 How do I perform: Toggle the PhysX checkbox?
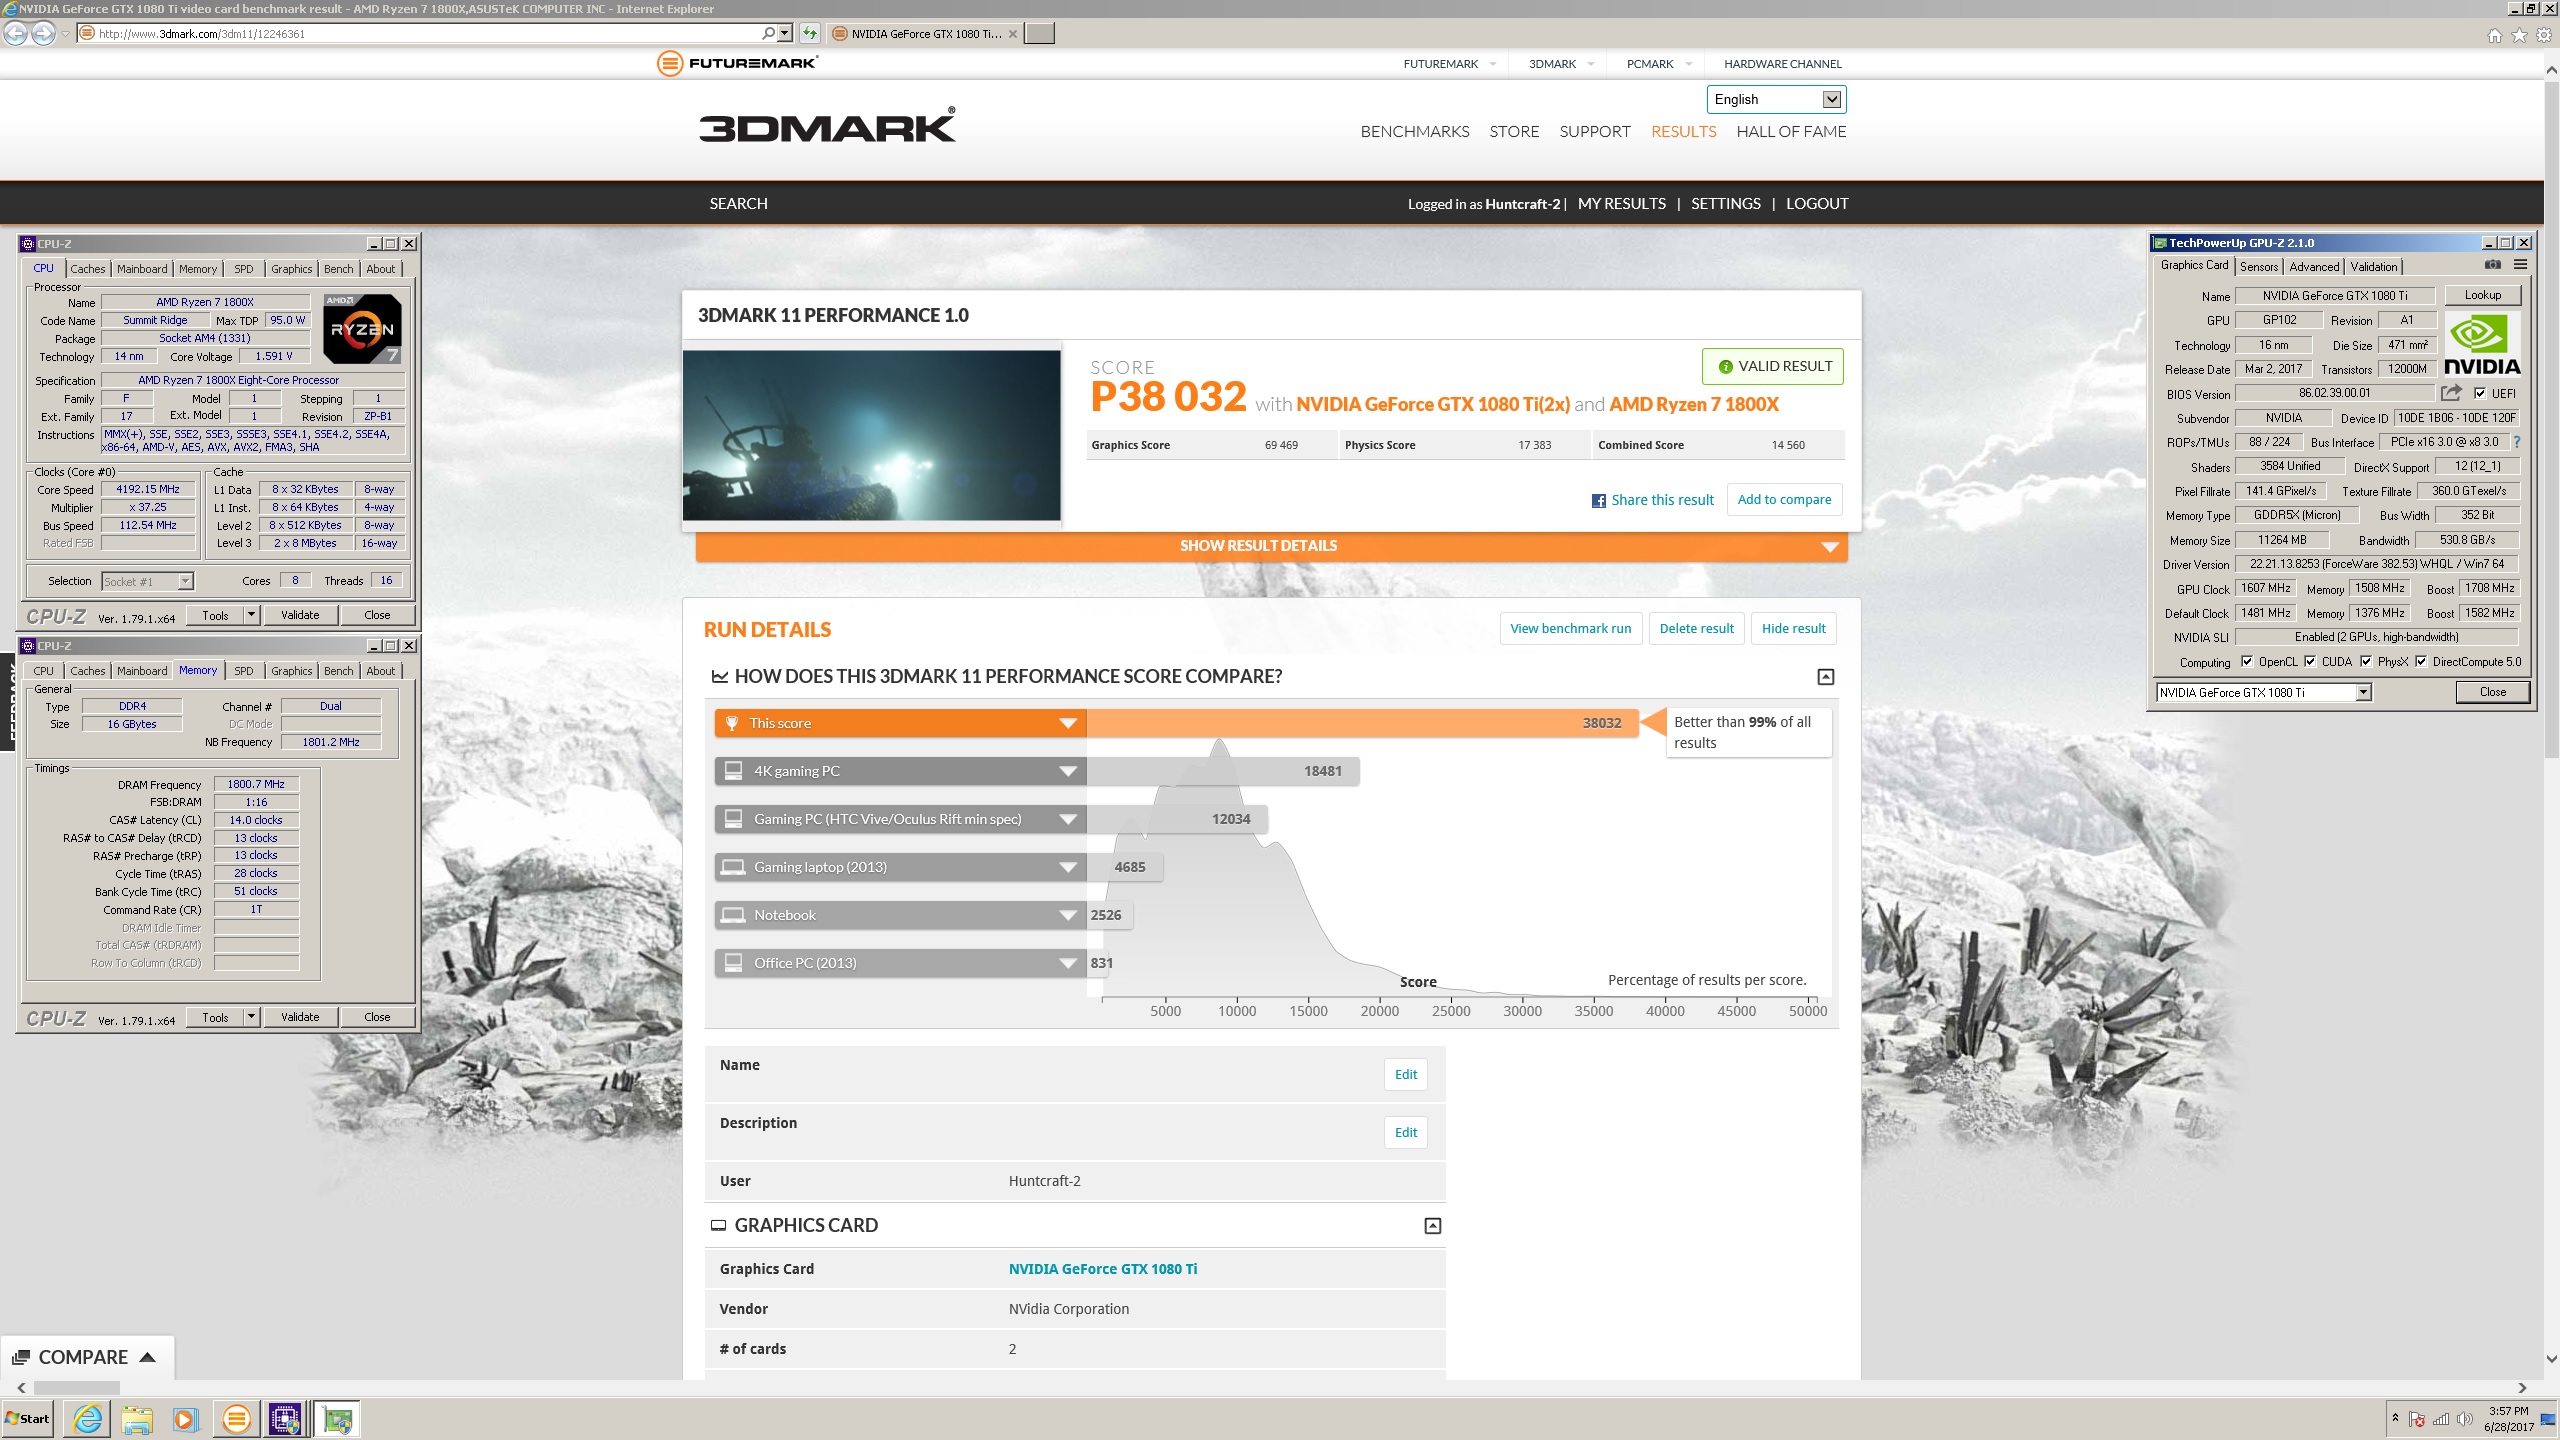[2366, 661]
